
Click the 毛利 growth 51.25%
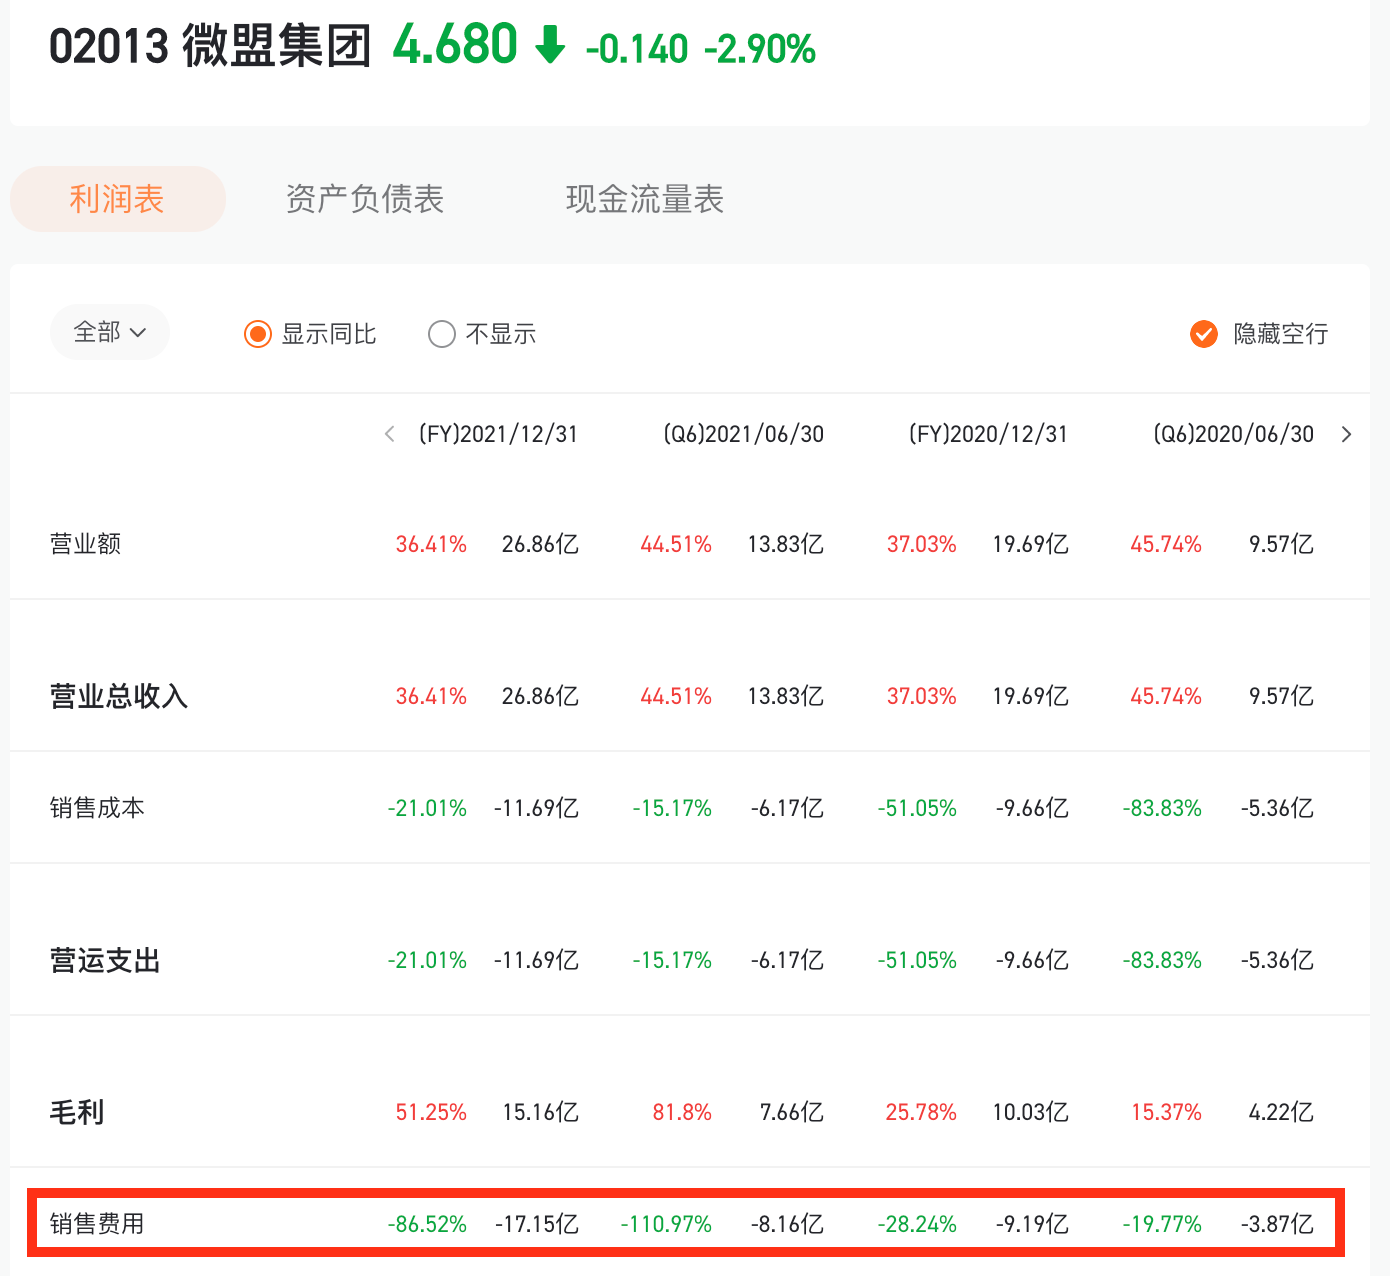click(x=431, y=1112)
